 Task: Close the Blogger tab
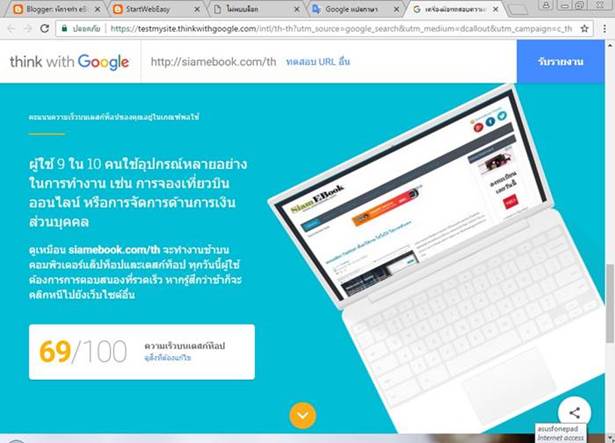click(x=98, y=9)
